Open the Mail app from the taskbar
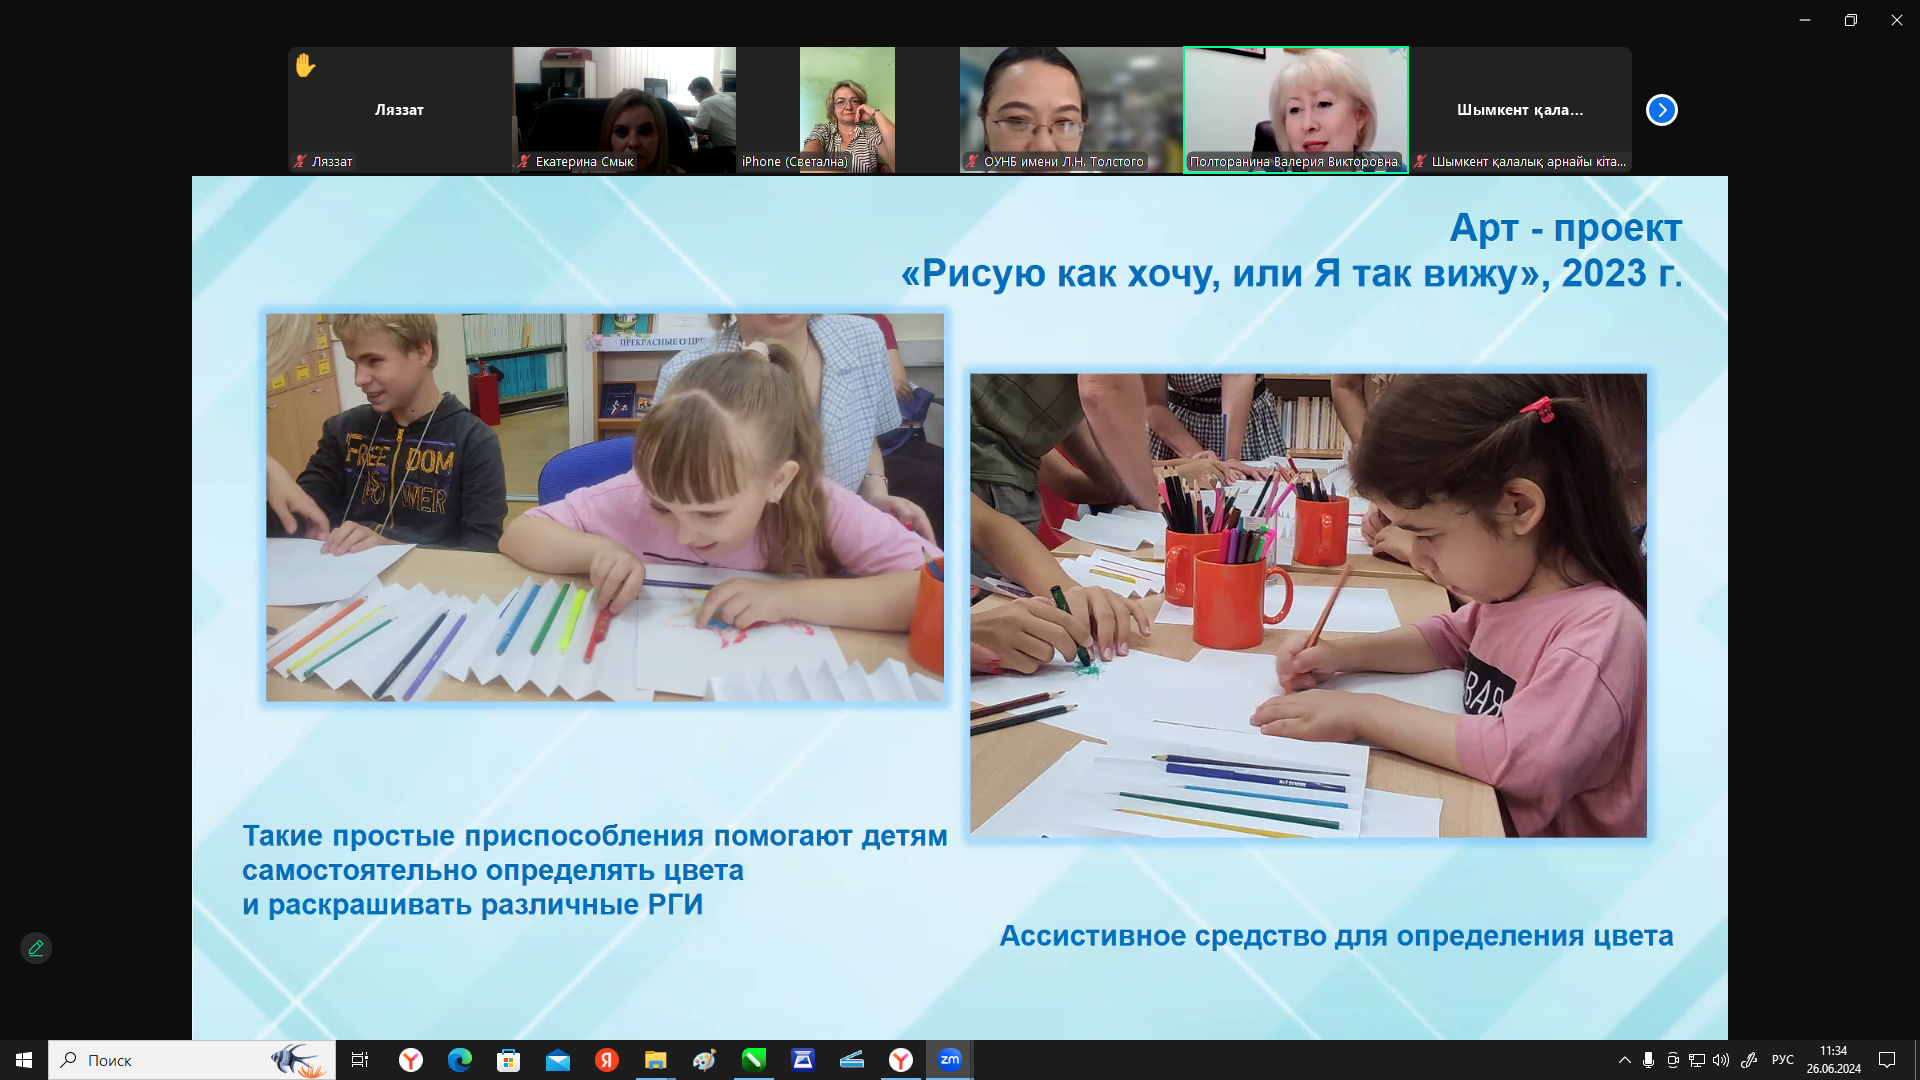Screen dimensions: 1920x1080 point(558,1060)
